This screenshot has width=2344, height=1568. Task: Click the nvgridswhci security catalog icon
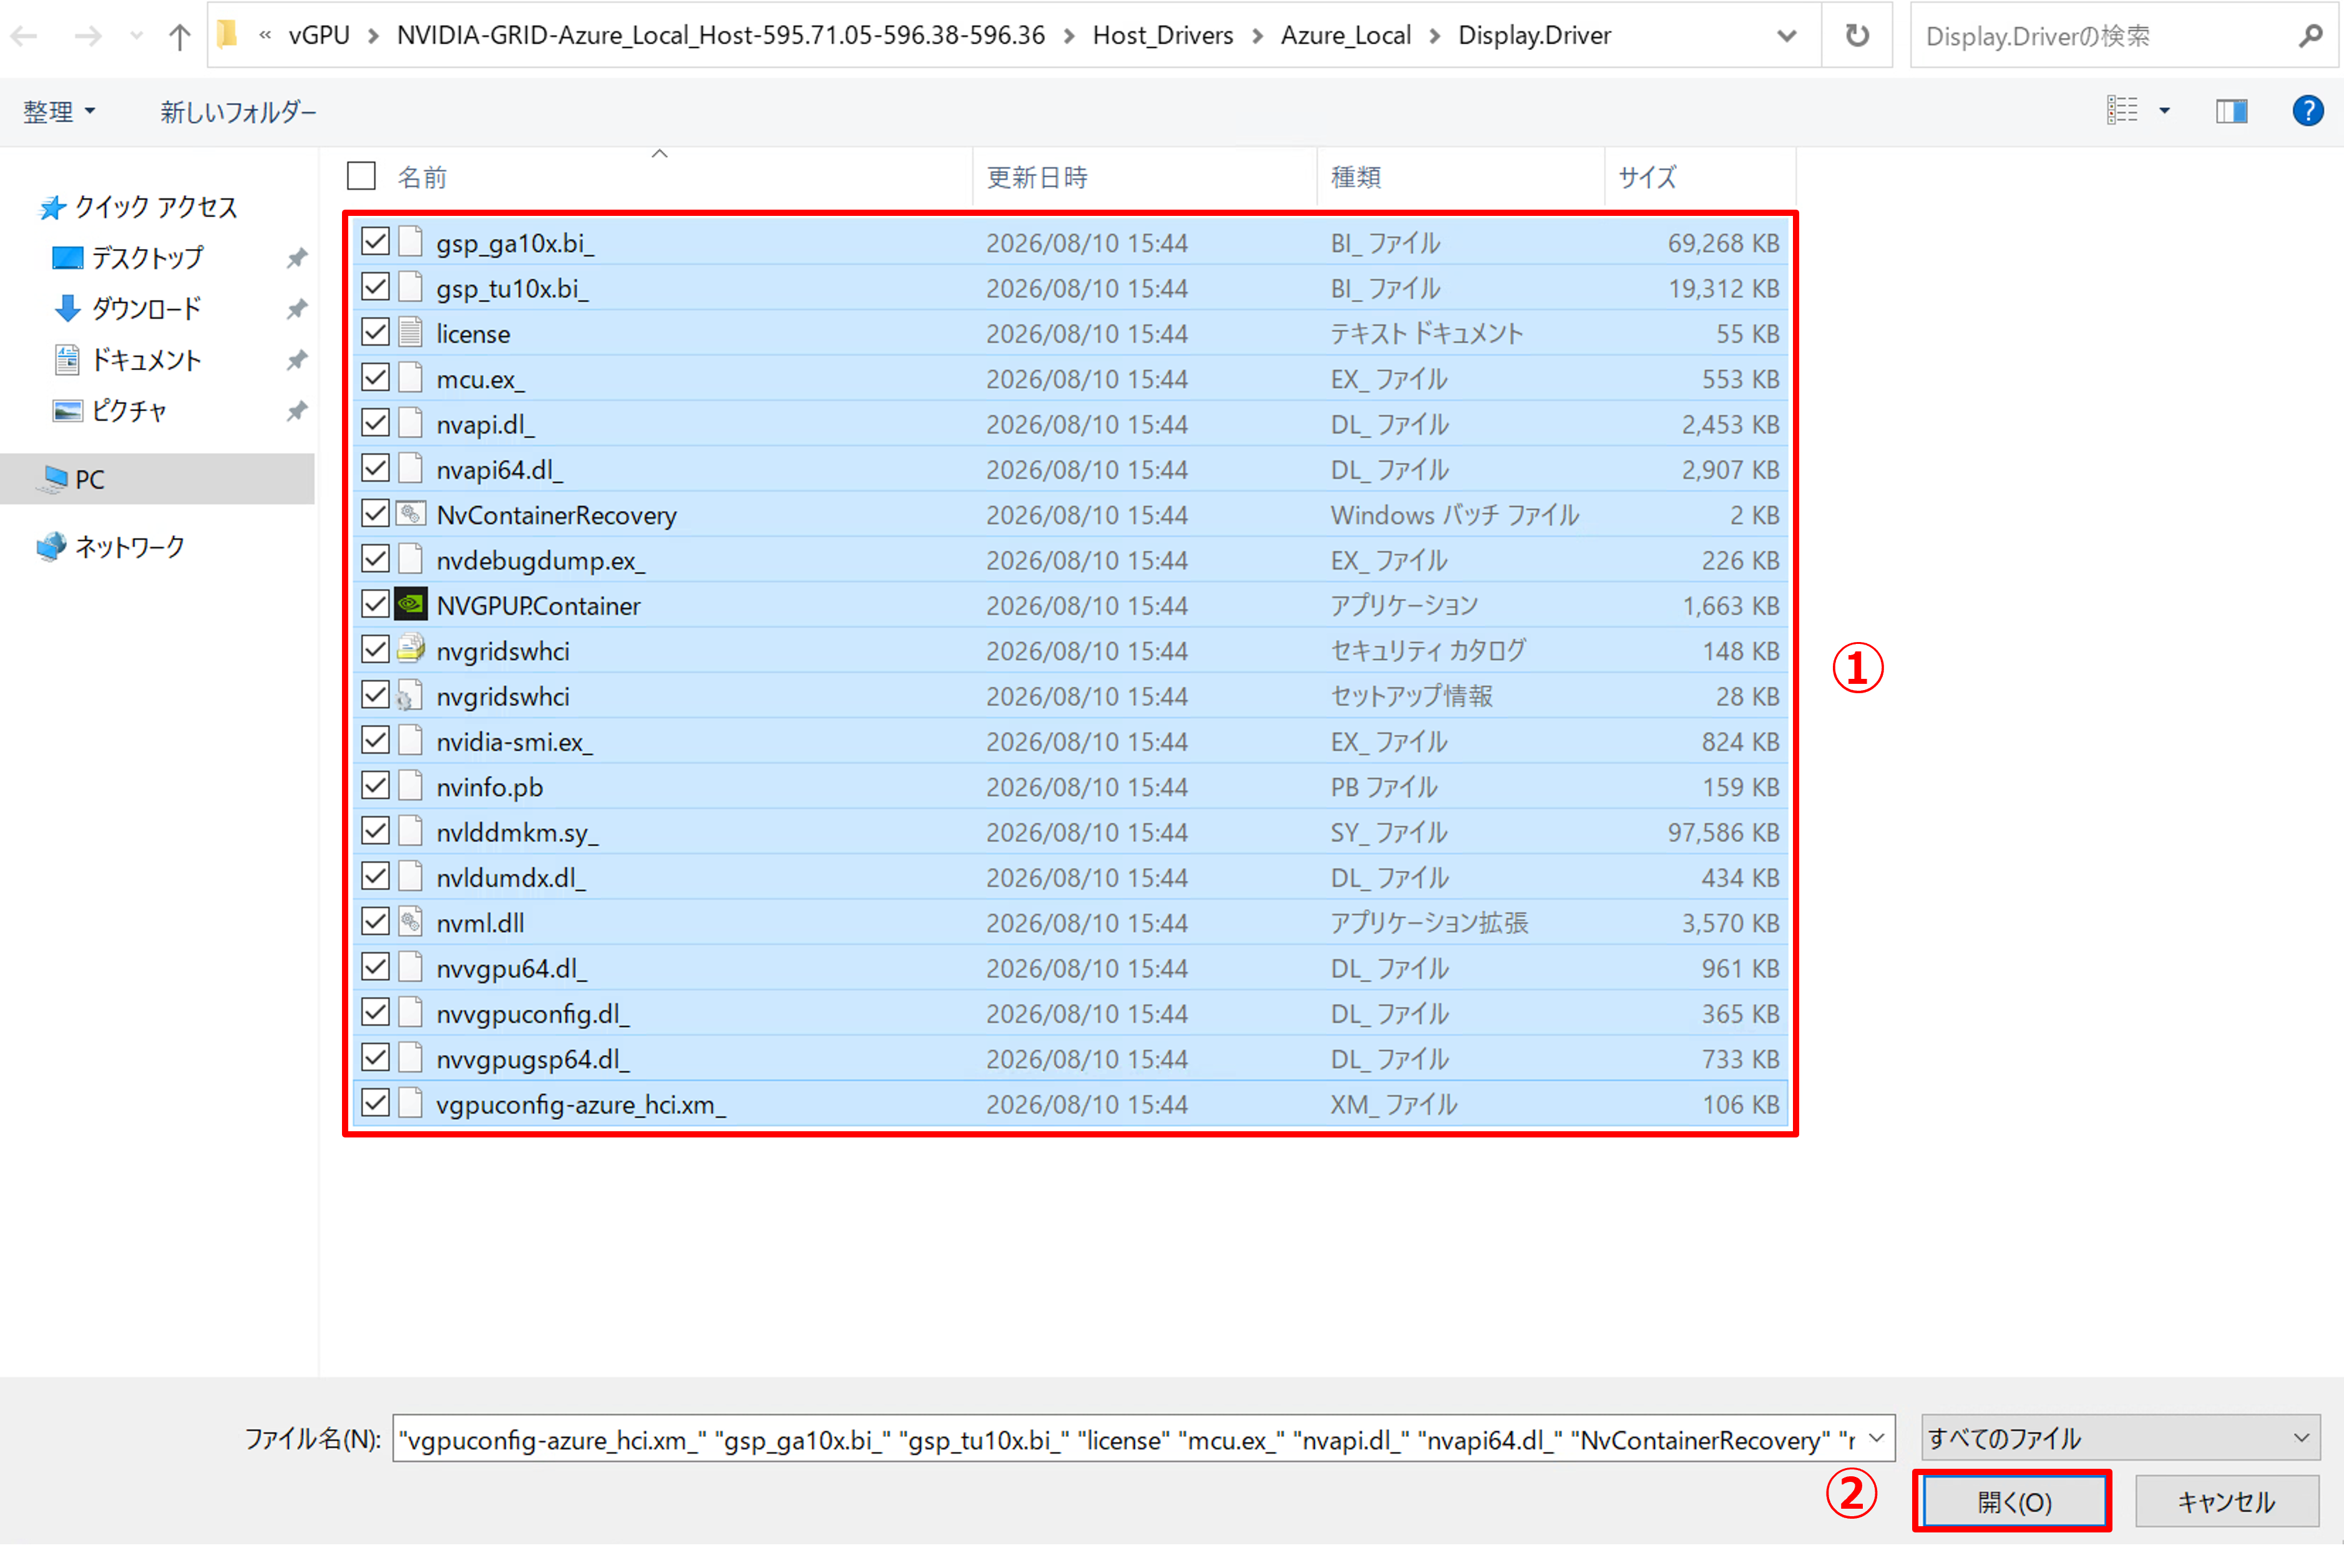411,650
